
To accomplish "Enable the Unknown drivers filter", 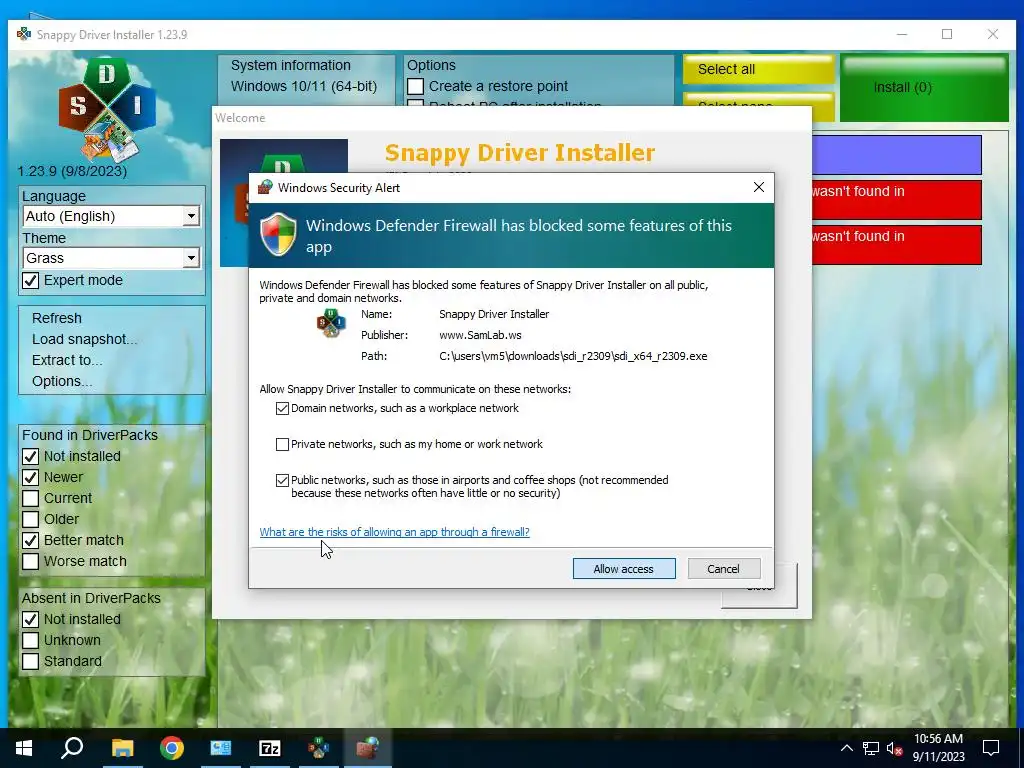I will [x=30, y=640].
